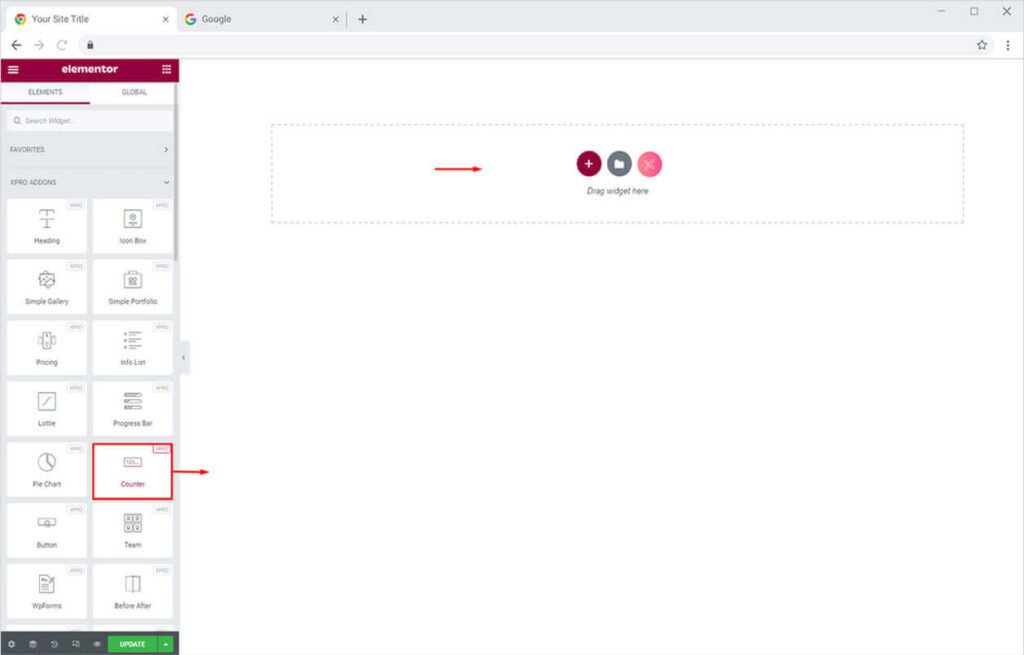Choose the Lottie widget

[x=46, y=410]
